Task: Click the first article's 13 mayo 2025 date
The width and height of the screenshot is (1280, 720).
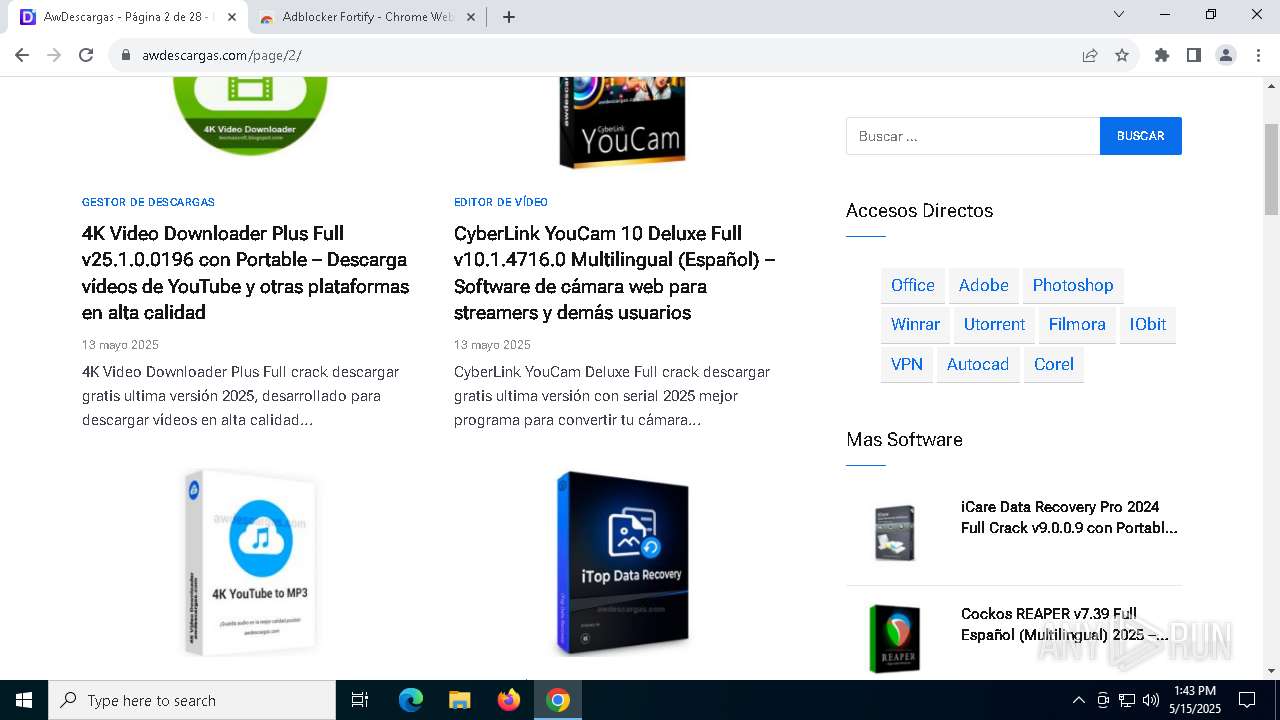Action: click(120, 345)
